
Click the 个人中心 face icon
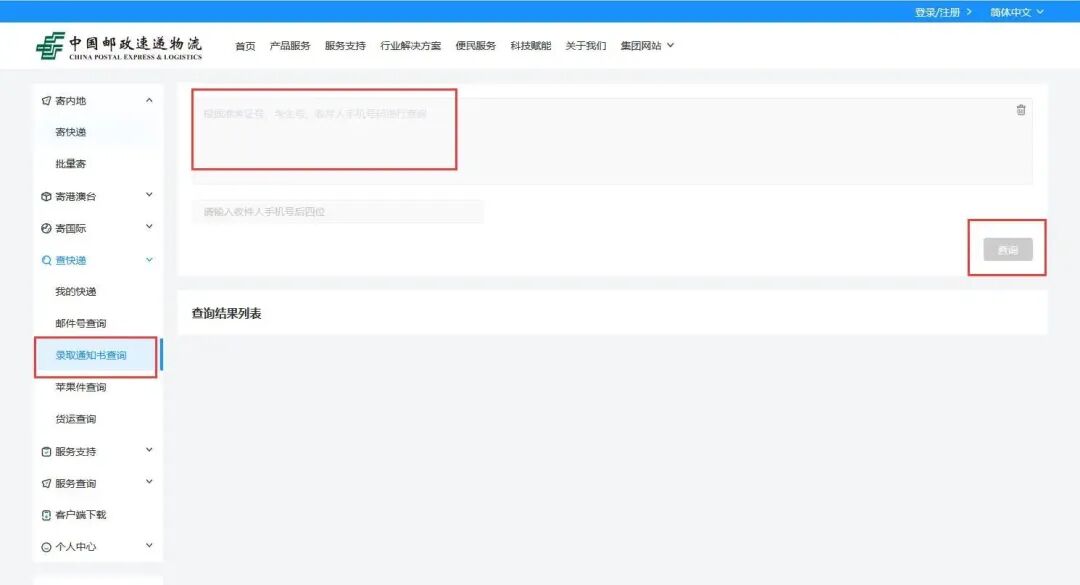pos(46,546)
